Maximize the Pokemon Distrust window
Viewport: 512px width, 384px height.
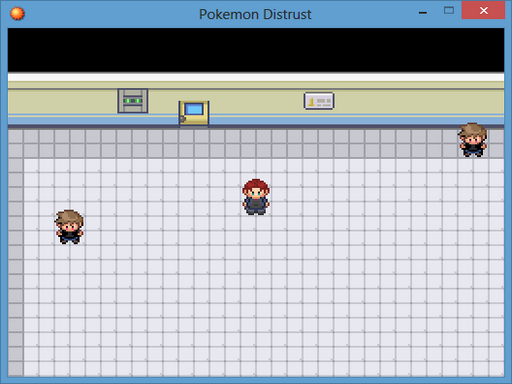(x=449, y=11)
